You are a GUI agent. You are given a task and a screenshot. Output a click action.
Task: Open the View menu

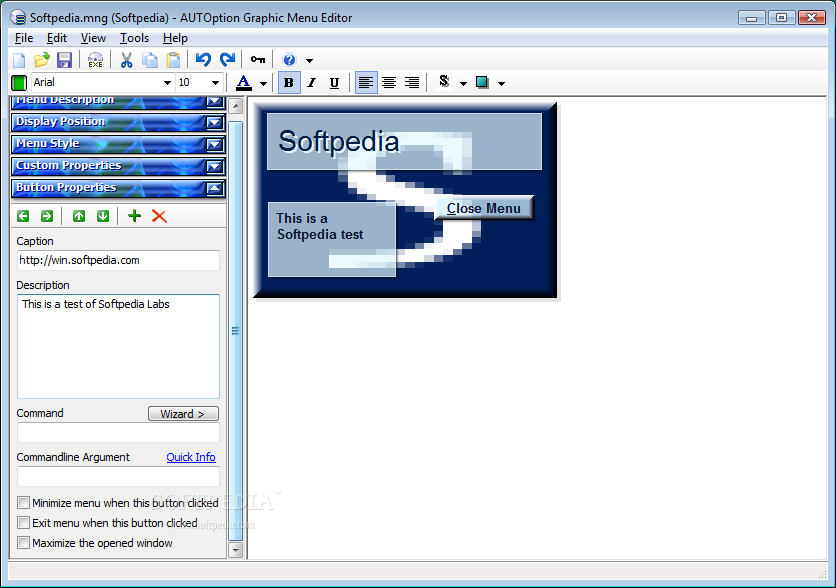[x=93, y=38]
